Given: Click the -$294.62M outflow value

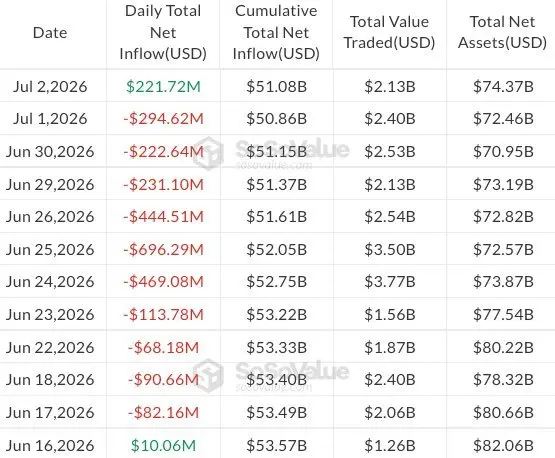Looking at the screenshot, I should [163, 119].
